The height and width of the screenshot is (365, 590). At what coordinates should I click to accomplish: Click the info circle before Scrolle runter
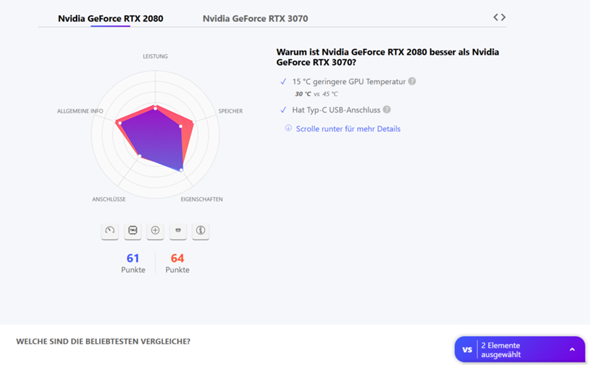pos(288,128)
